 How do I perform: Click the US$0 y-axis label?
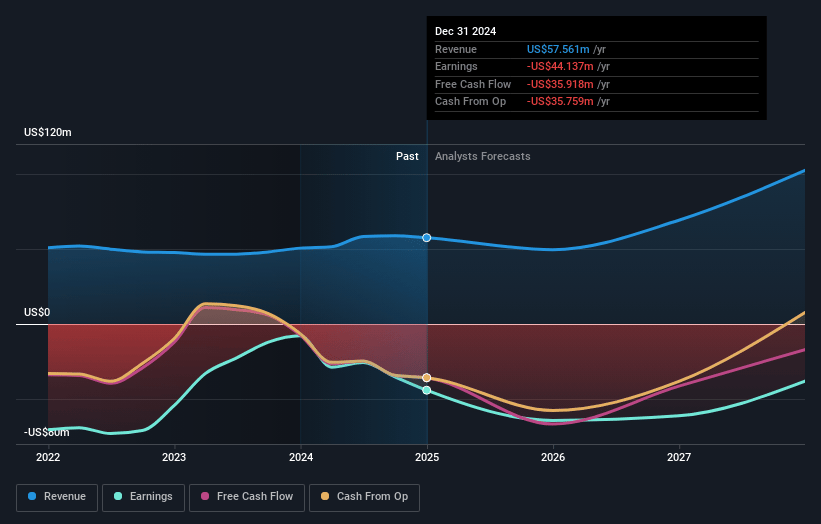37,313
